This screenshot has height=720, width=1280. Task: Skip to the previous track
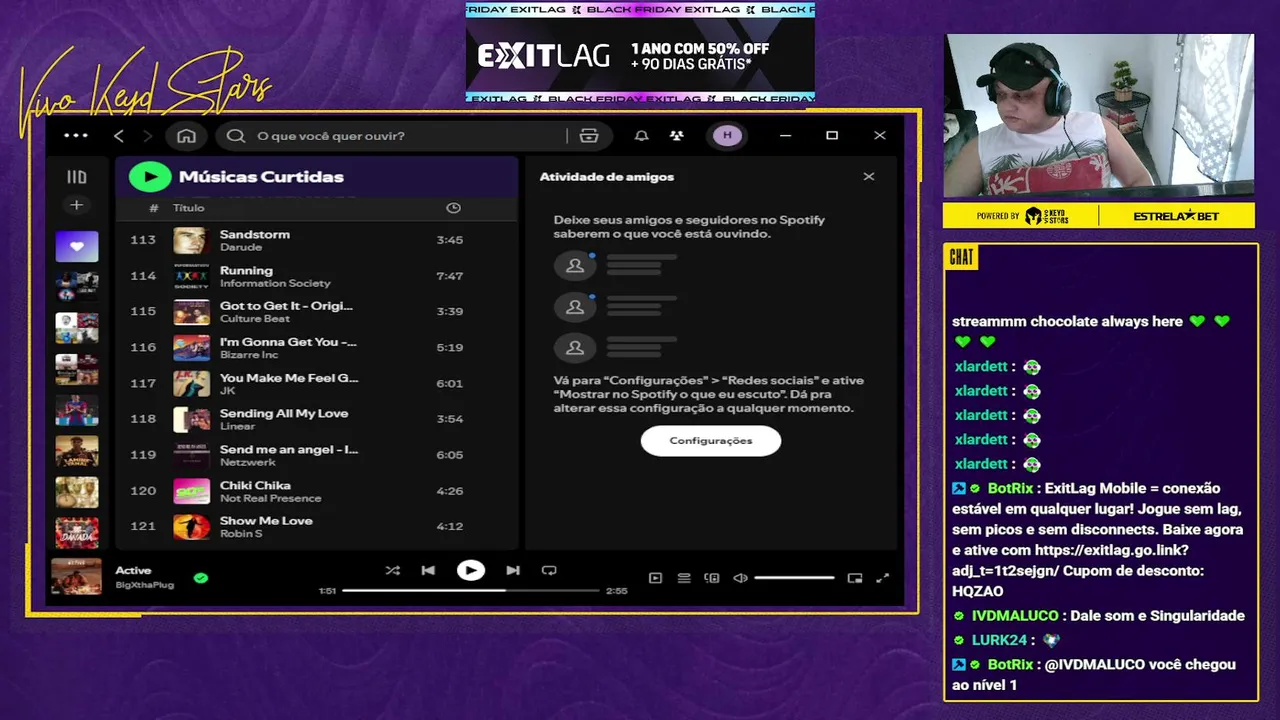(x=428, y=570)
